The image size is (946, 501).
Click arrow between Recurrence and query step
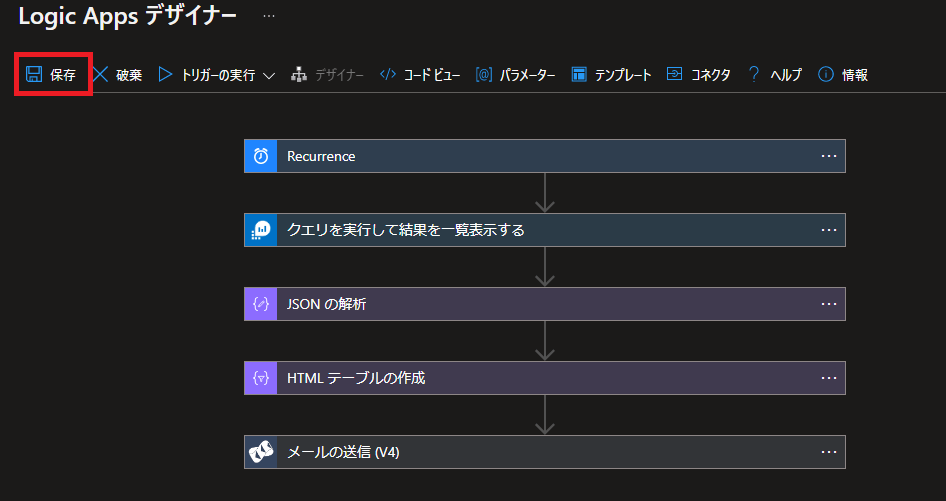coord(545,193)
